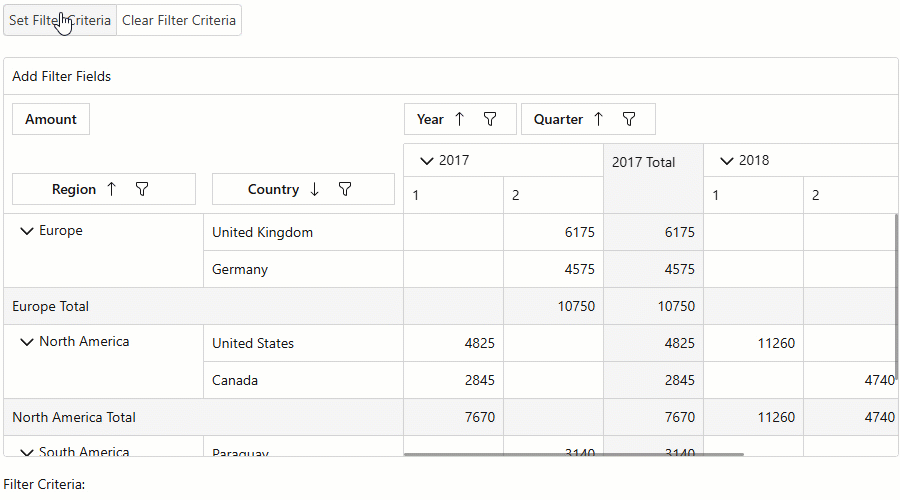The height and width of the screenshot is (500, 900).
Task: Collapse the South America region row
Action: click(27, 452)
